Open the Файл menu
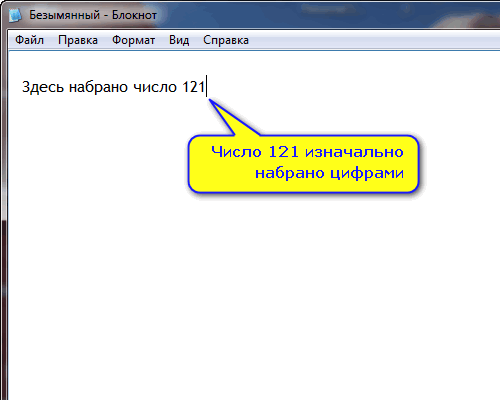500x400 pixels. (x=29, y=40)
